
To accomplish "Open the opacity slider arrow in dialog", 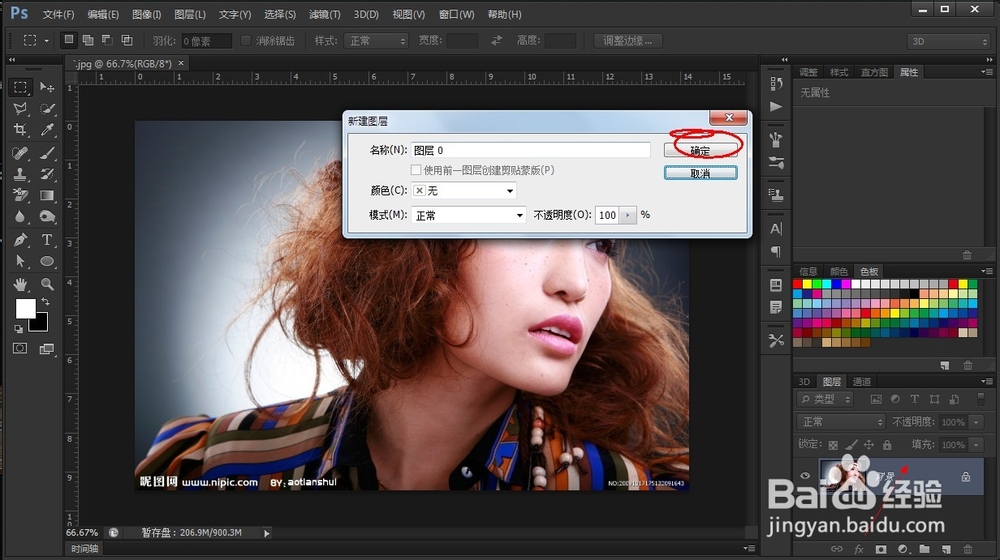I will [628, 215].
